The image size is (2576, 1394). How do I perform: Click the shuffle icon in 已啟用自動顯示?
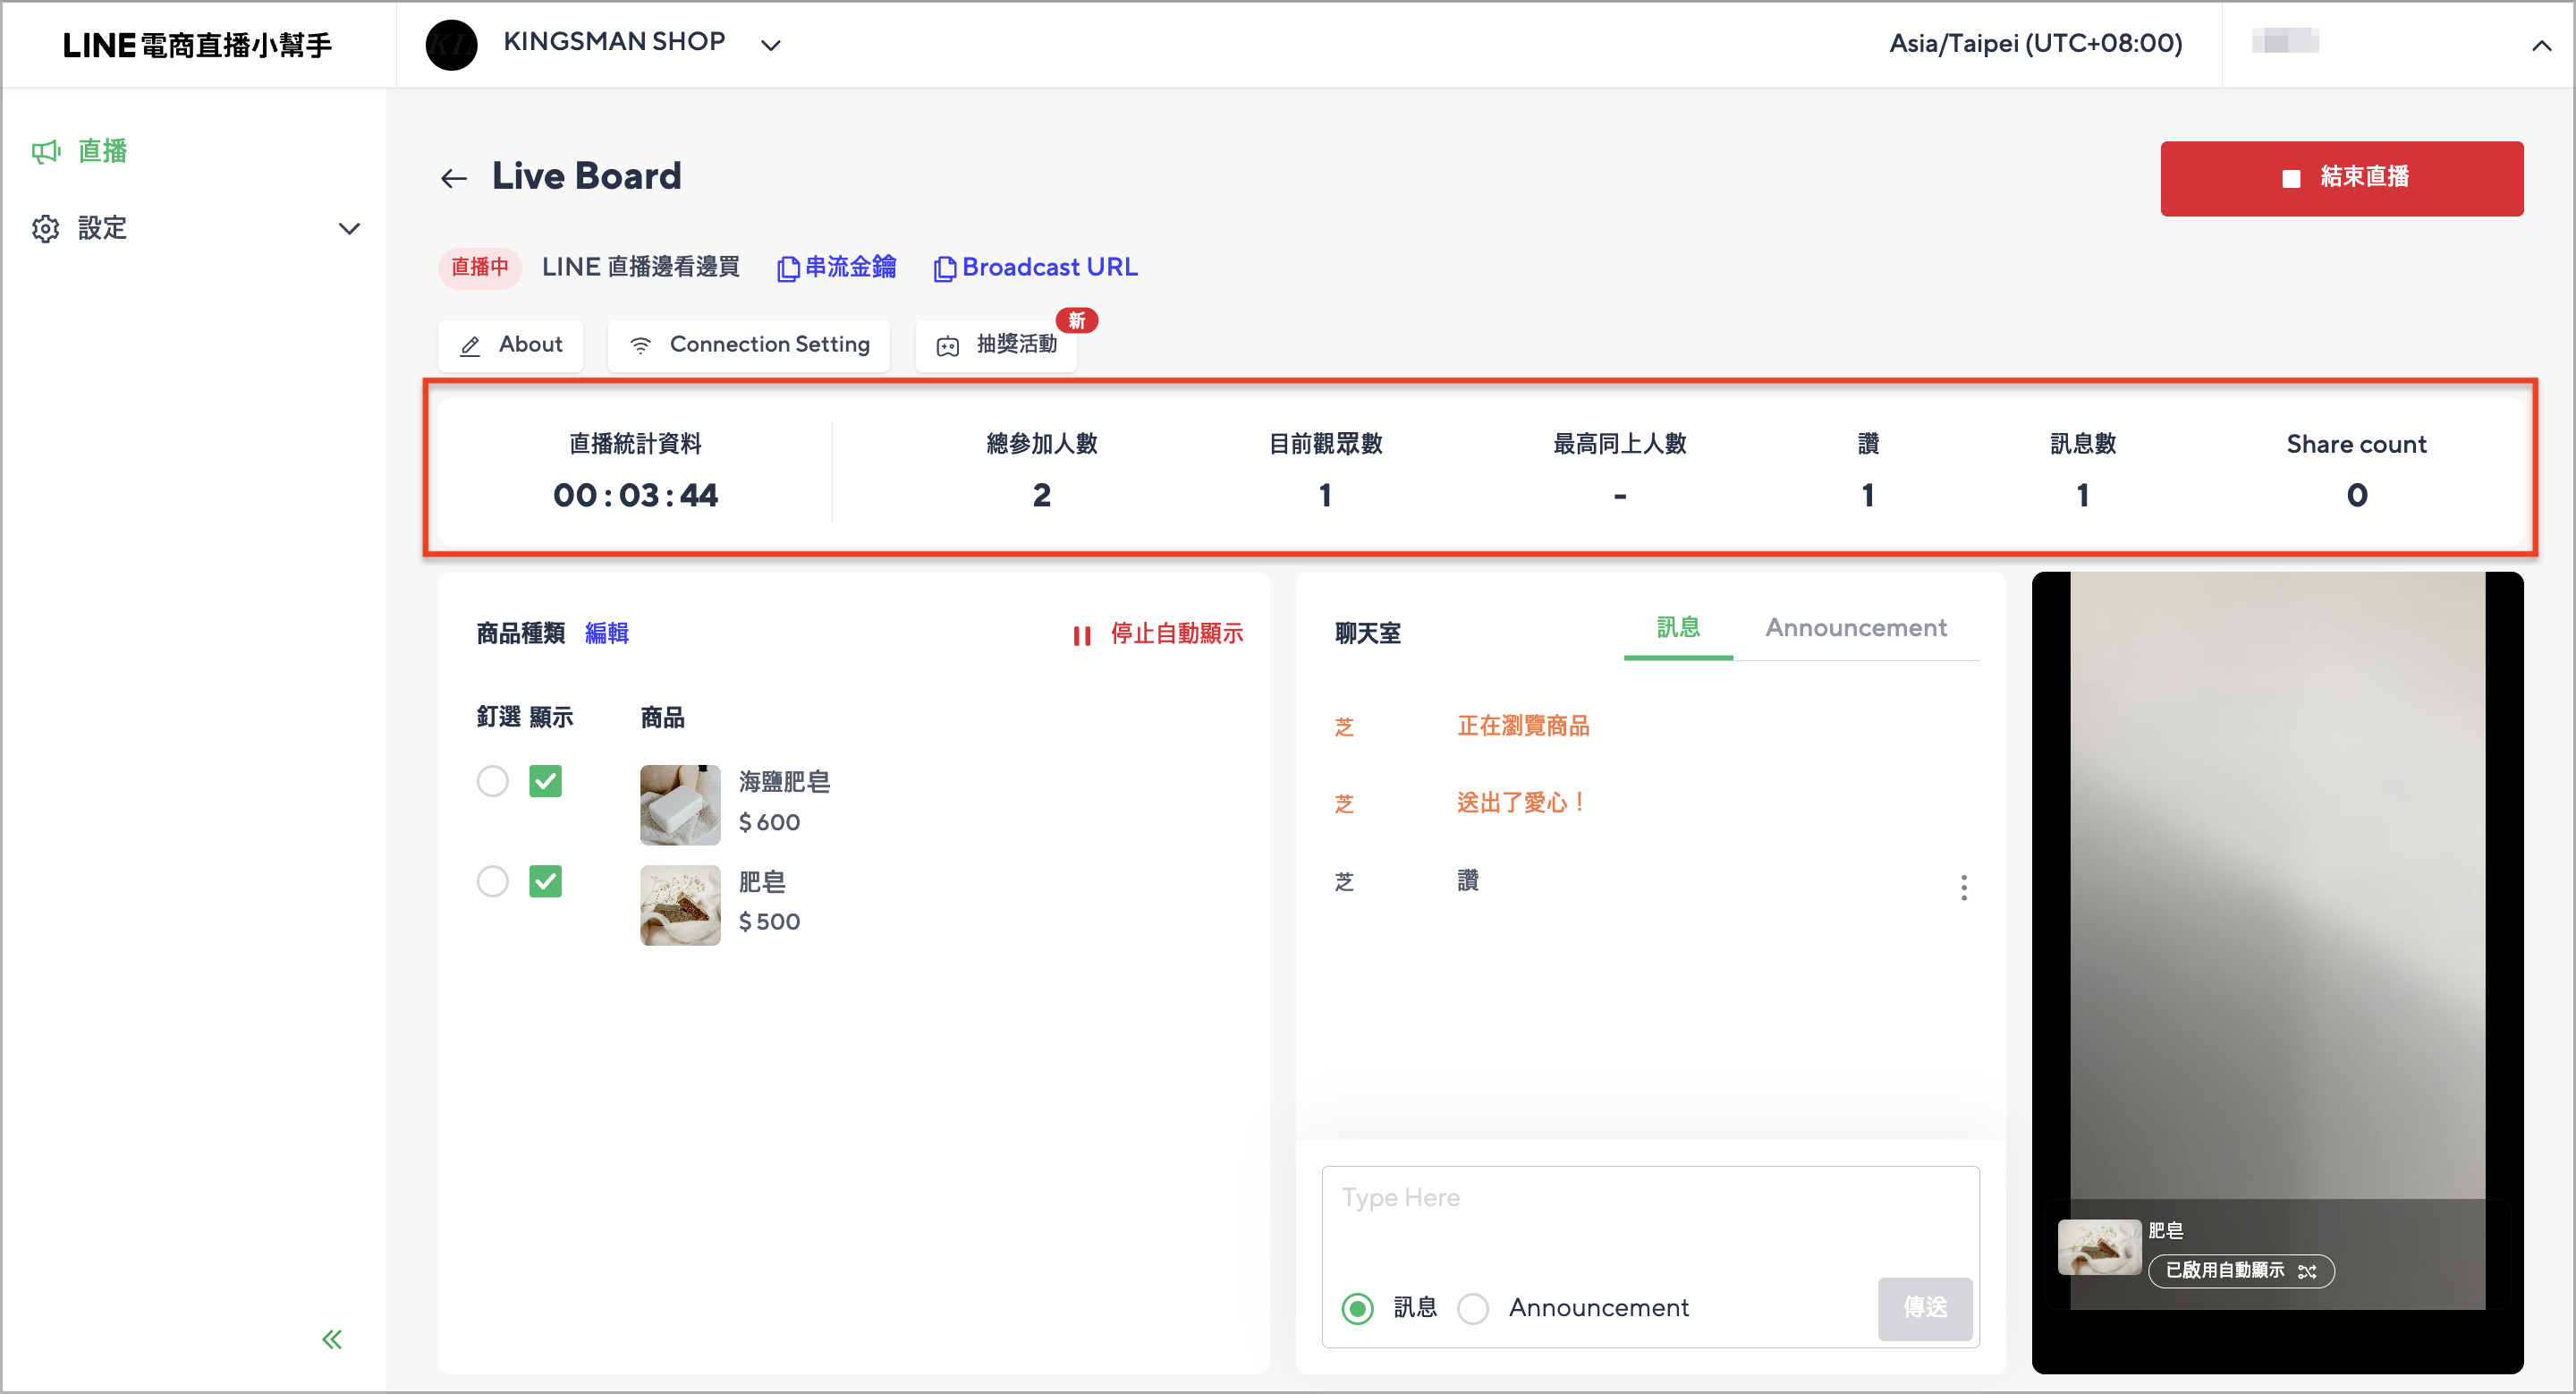point(2307,1271)
